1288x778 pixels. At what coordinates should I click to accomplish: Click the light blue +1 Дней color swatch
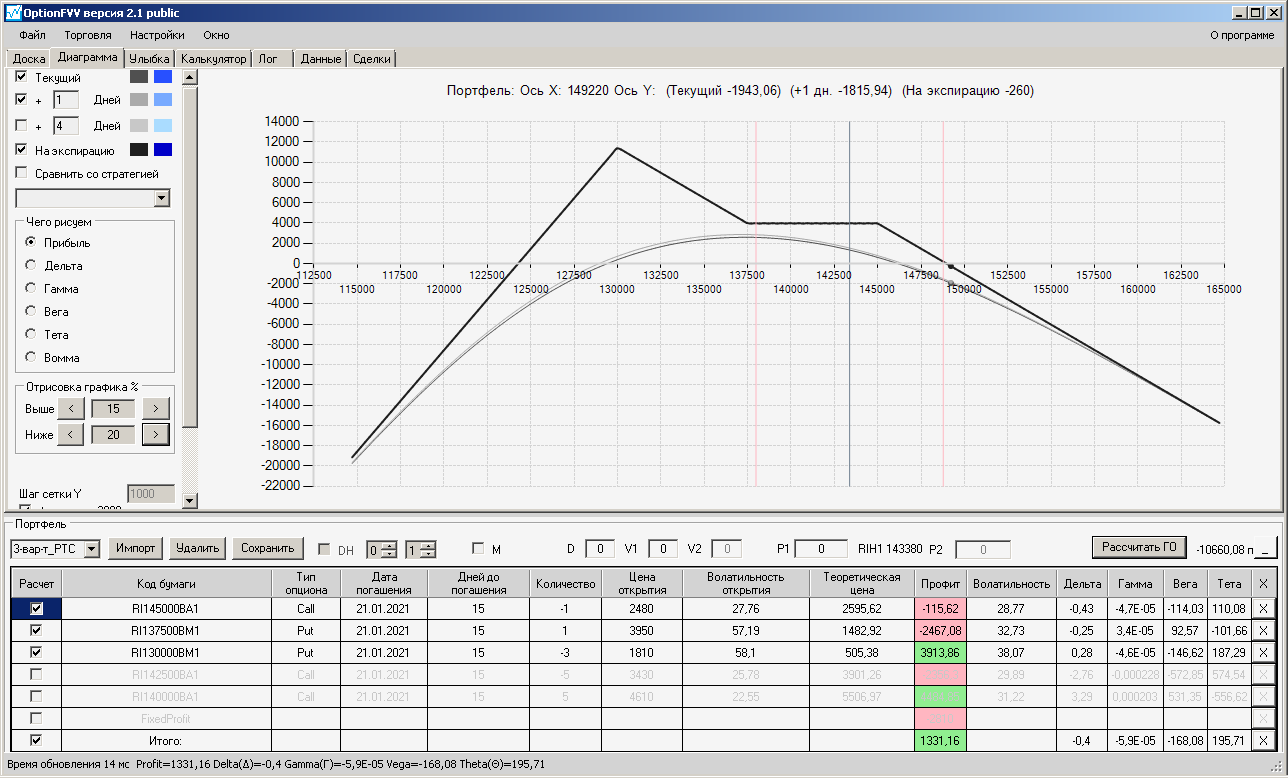[x=163, y=100]
